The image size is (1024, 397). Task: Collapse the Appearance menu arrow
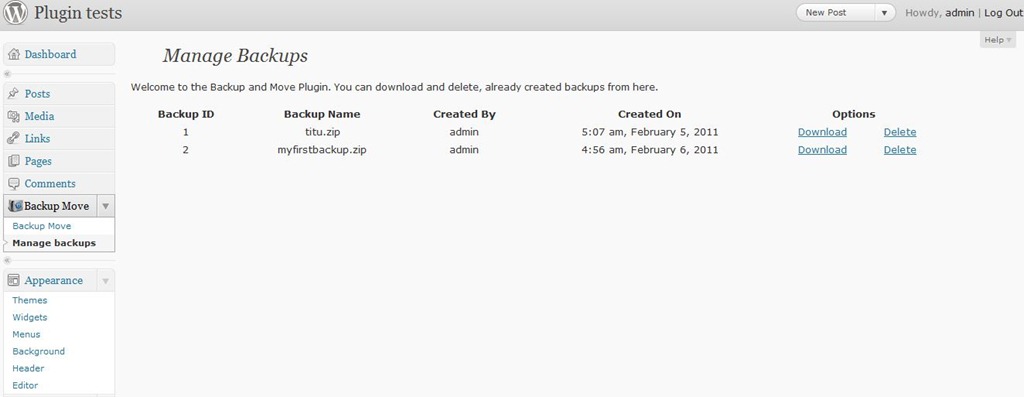point(106,281)
